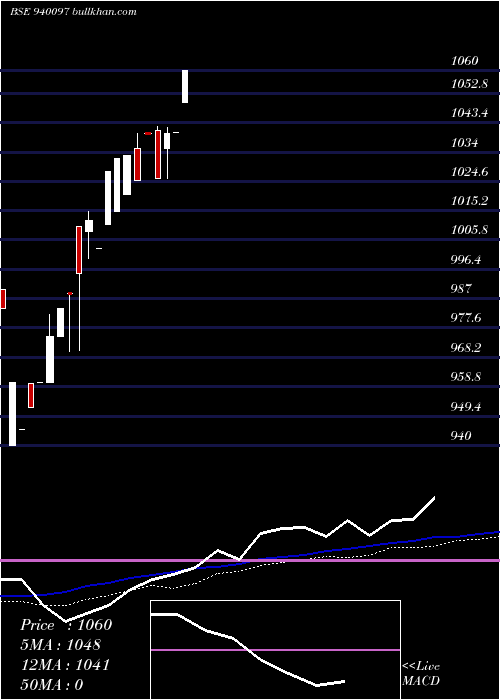
Task: Click the 949.4 price axis label
Action: pos(466,407)
